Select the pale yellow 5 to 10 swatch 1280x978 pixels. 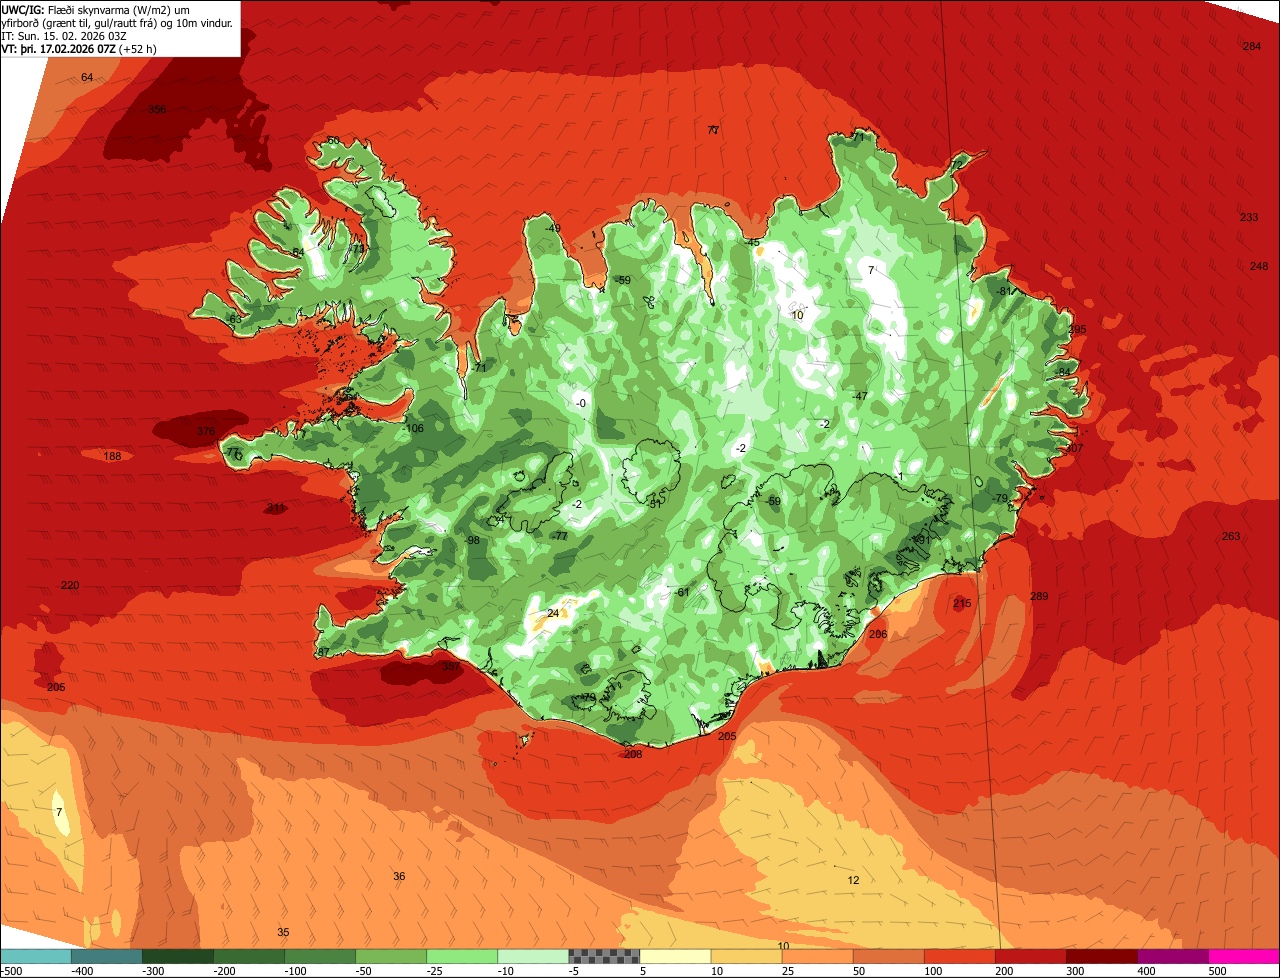pos(675,956)
